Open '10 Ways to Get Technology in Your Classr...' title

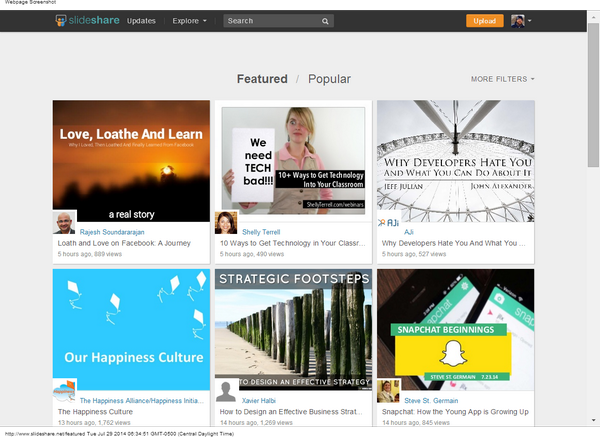pyautogui.click(x=293, y=243)
